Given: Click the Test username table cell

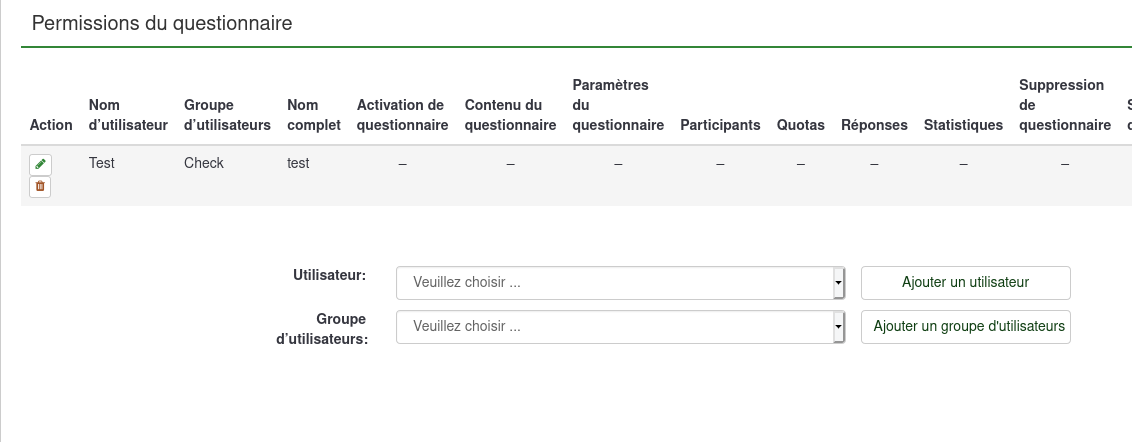Looking at the screenshot, I should [x=102, y=163].
